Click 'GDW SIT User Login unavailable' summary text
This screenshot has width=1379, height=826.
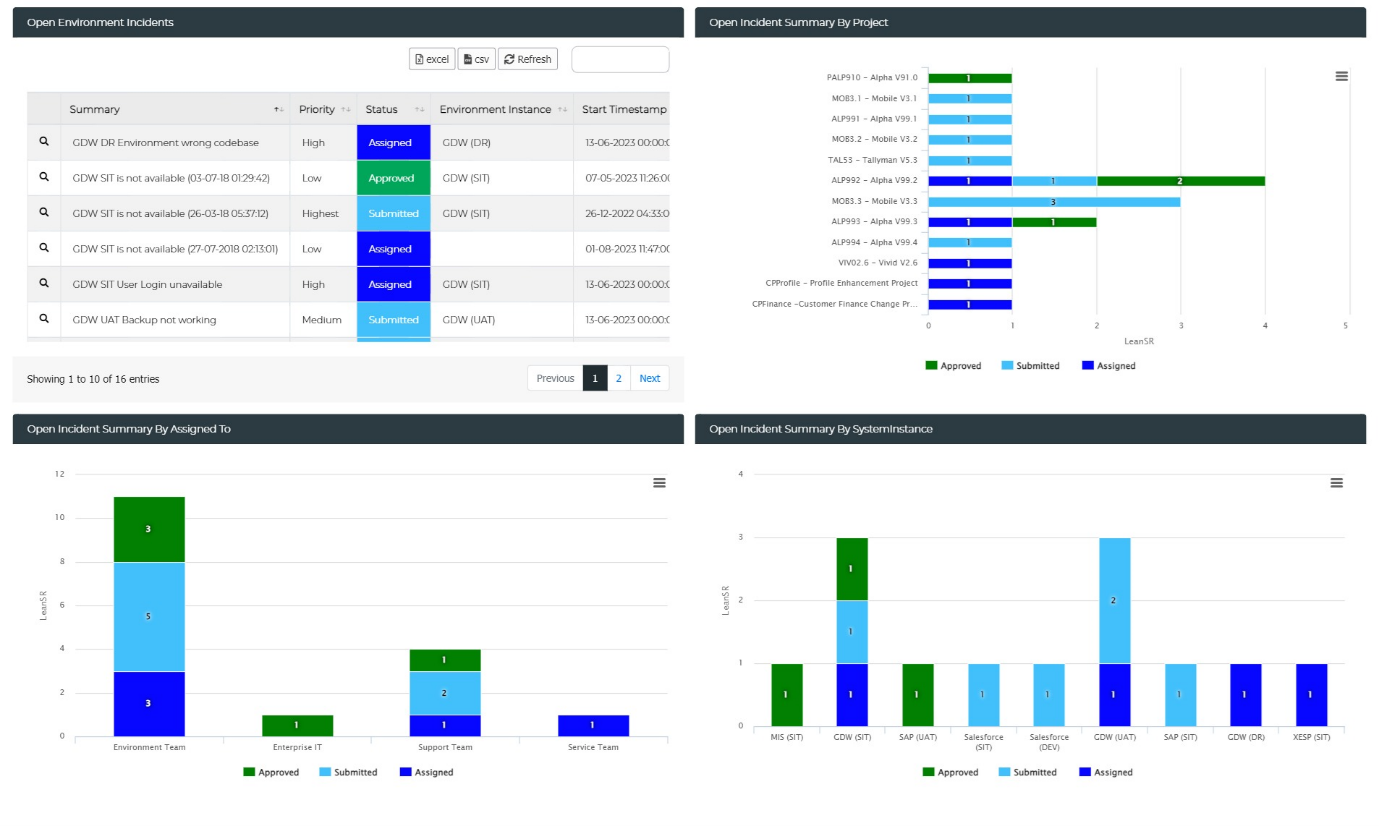(x=148, y=285)
